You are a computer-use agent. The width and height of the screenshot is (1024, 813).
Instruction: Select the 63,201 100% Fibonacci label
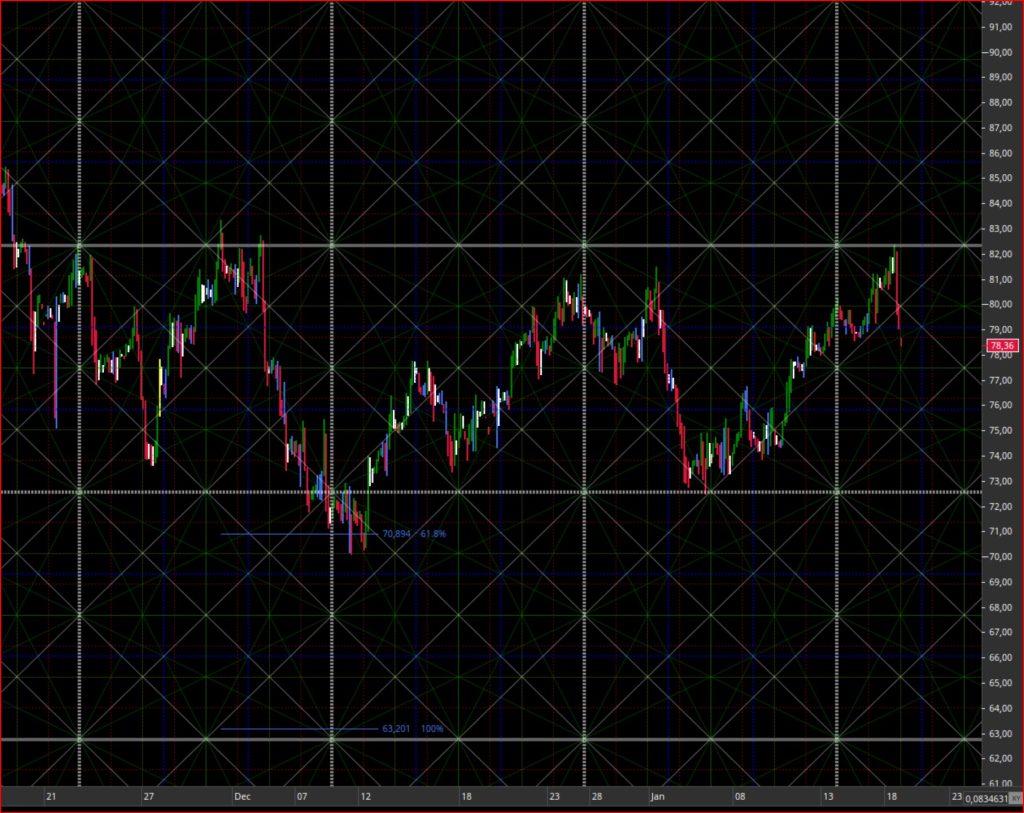[413, 728]
